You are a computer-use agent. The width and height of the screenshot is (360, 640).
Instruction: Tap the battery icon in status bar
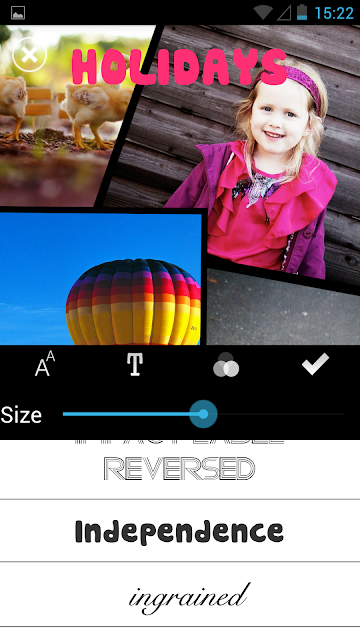point(302,12)
